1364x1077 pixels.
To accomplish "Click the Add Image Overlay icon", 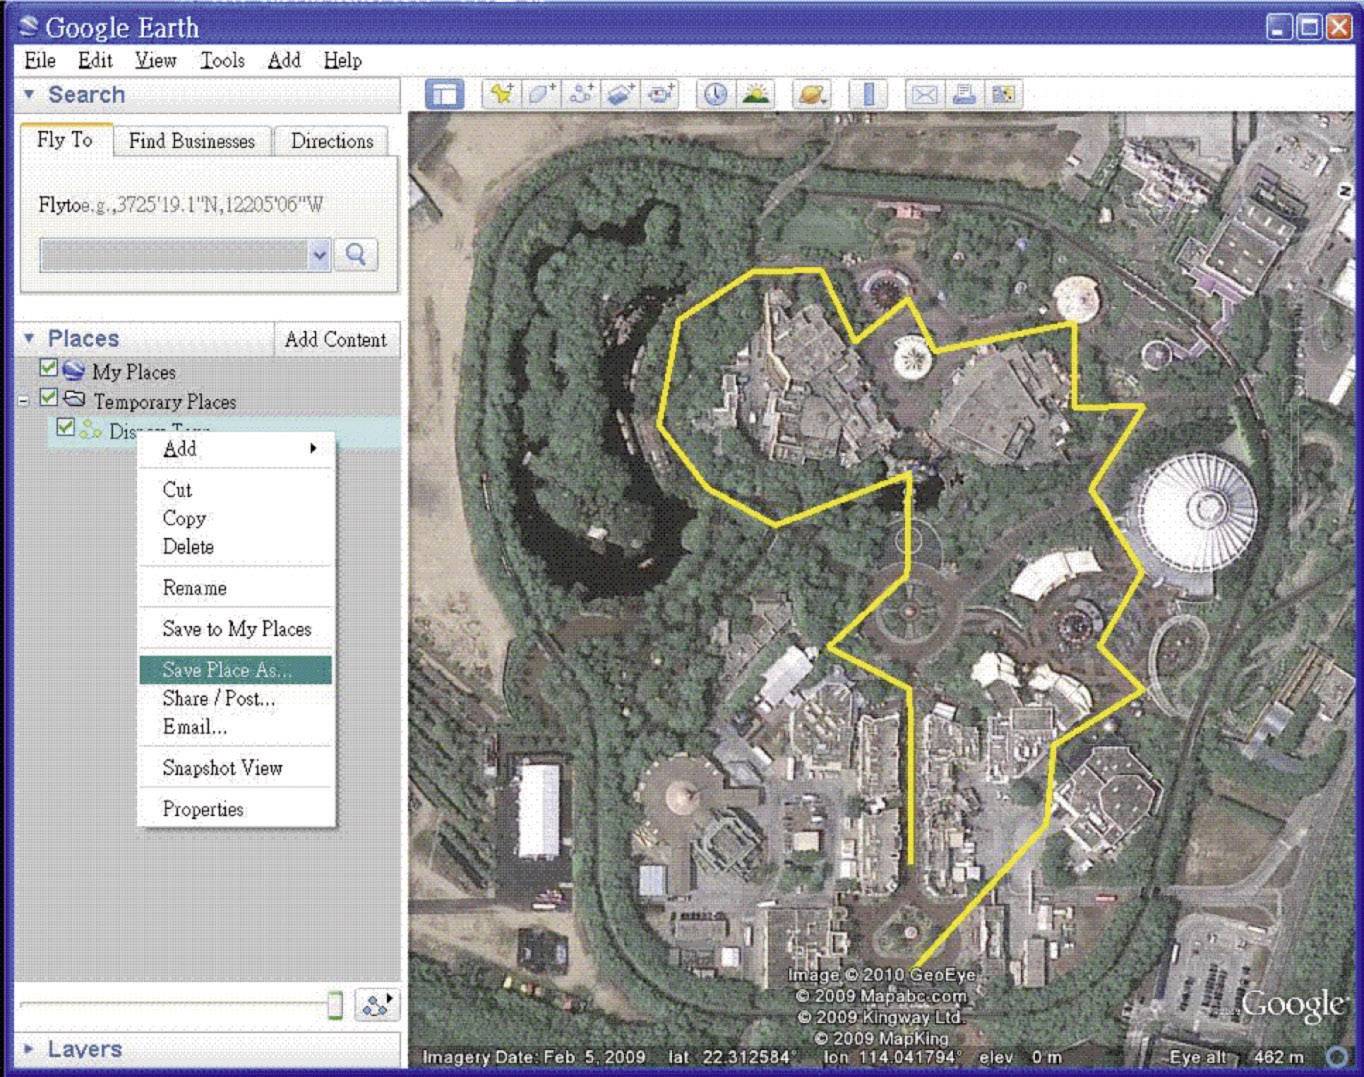I will pyautogui.click(x=621, y=95).
